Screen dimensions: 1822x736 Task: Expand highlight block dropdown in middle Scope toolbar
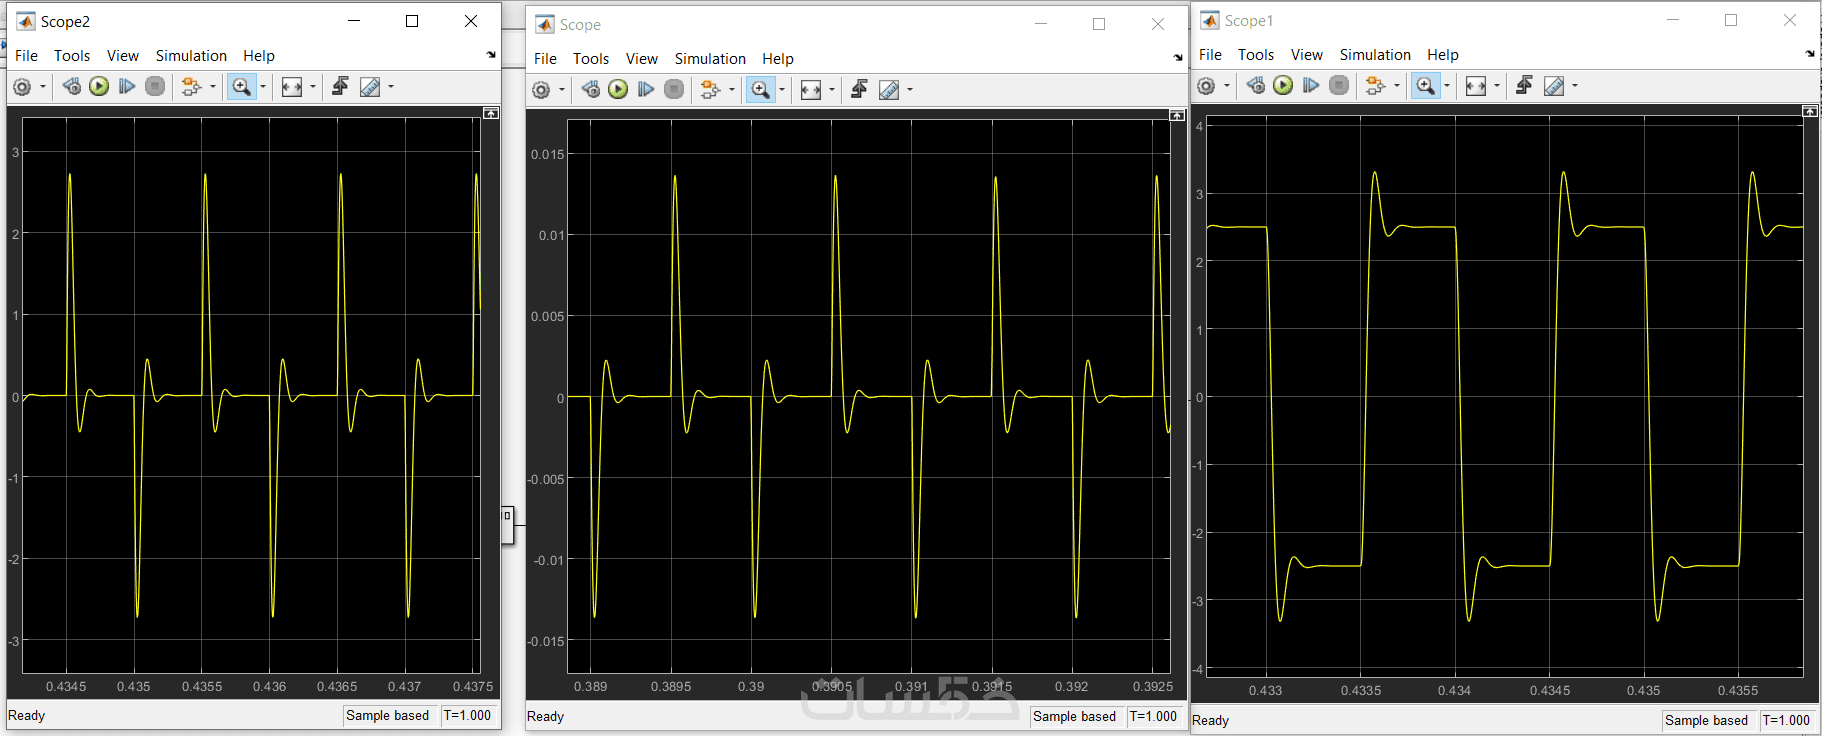(x=732, y=90)
